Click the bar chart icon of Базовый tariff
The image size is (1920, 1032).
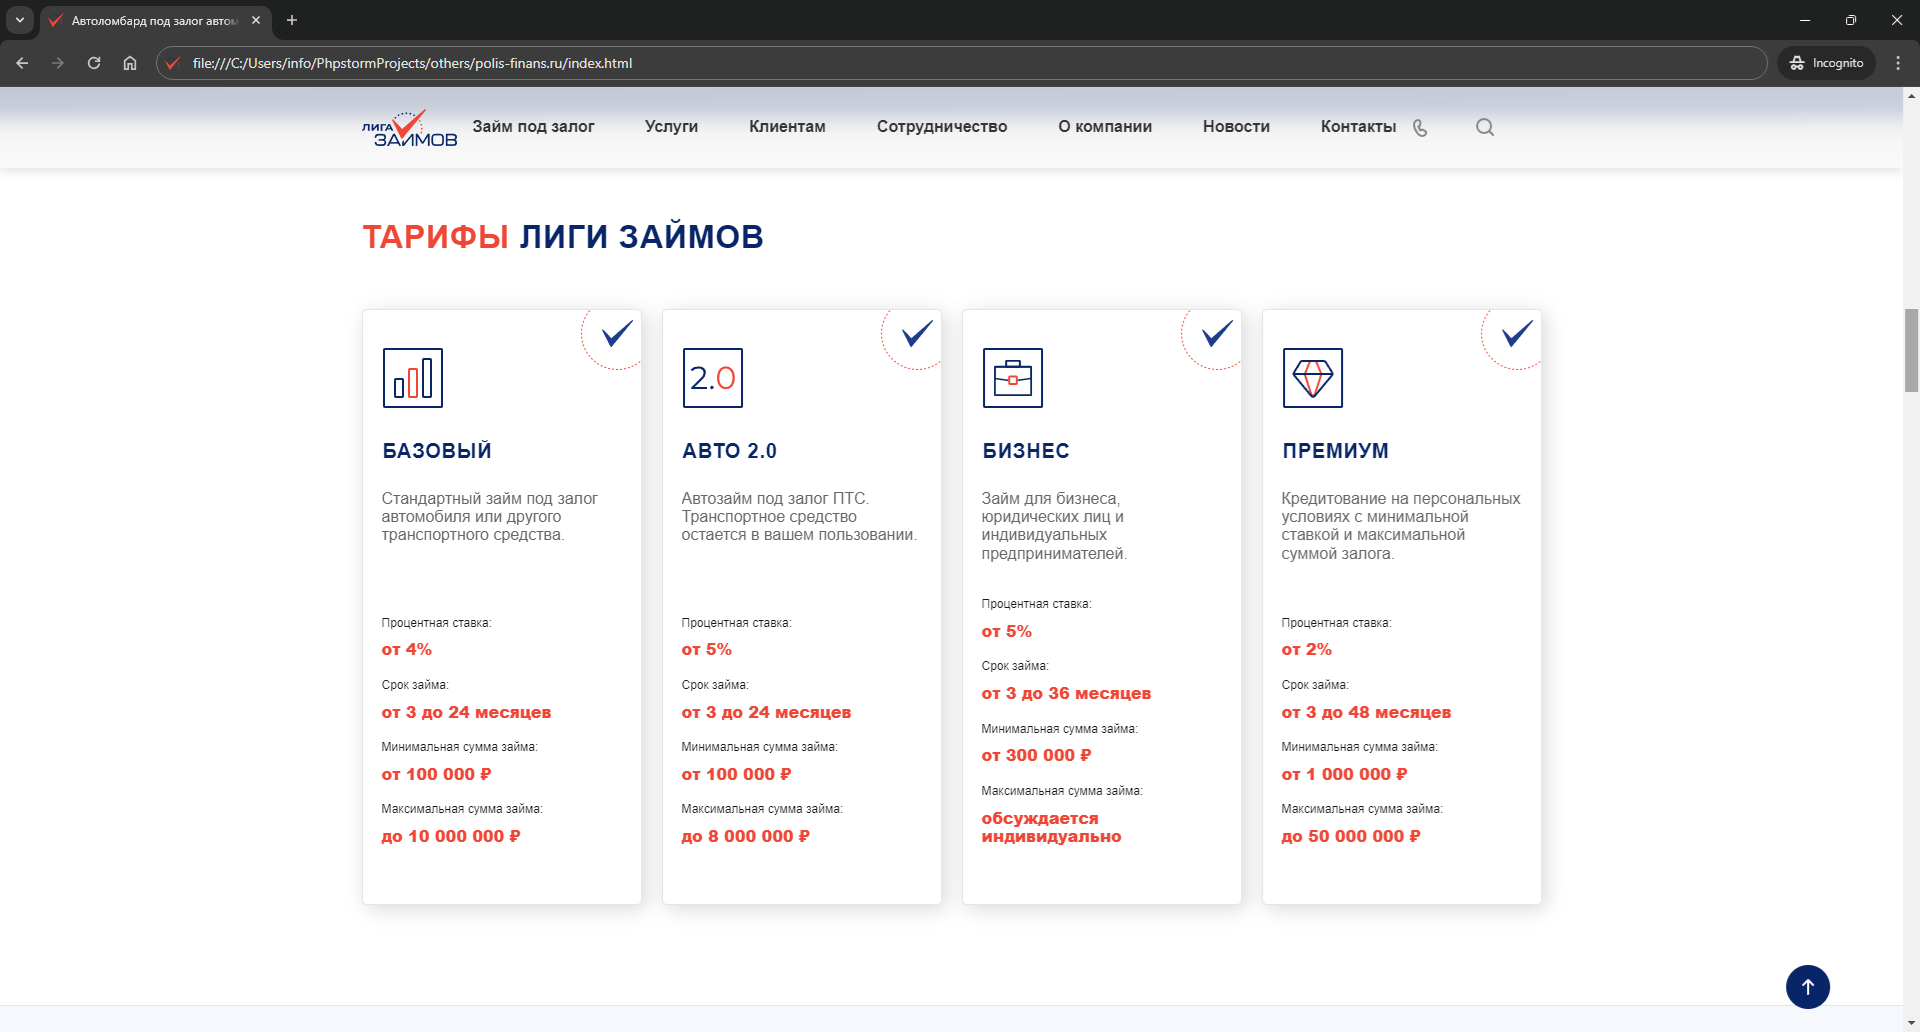pyautogui.click(x=412, y=378)
